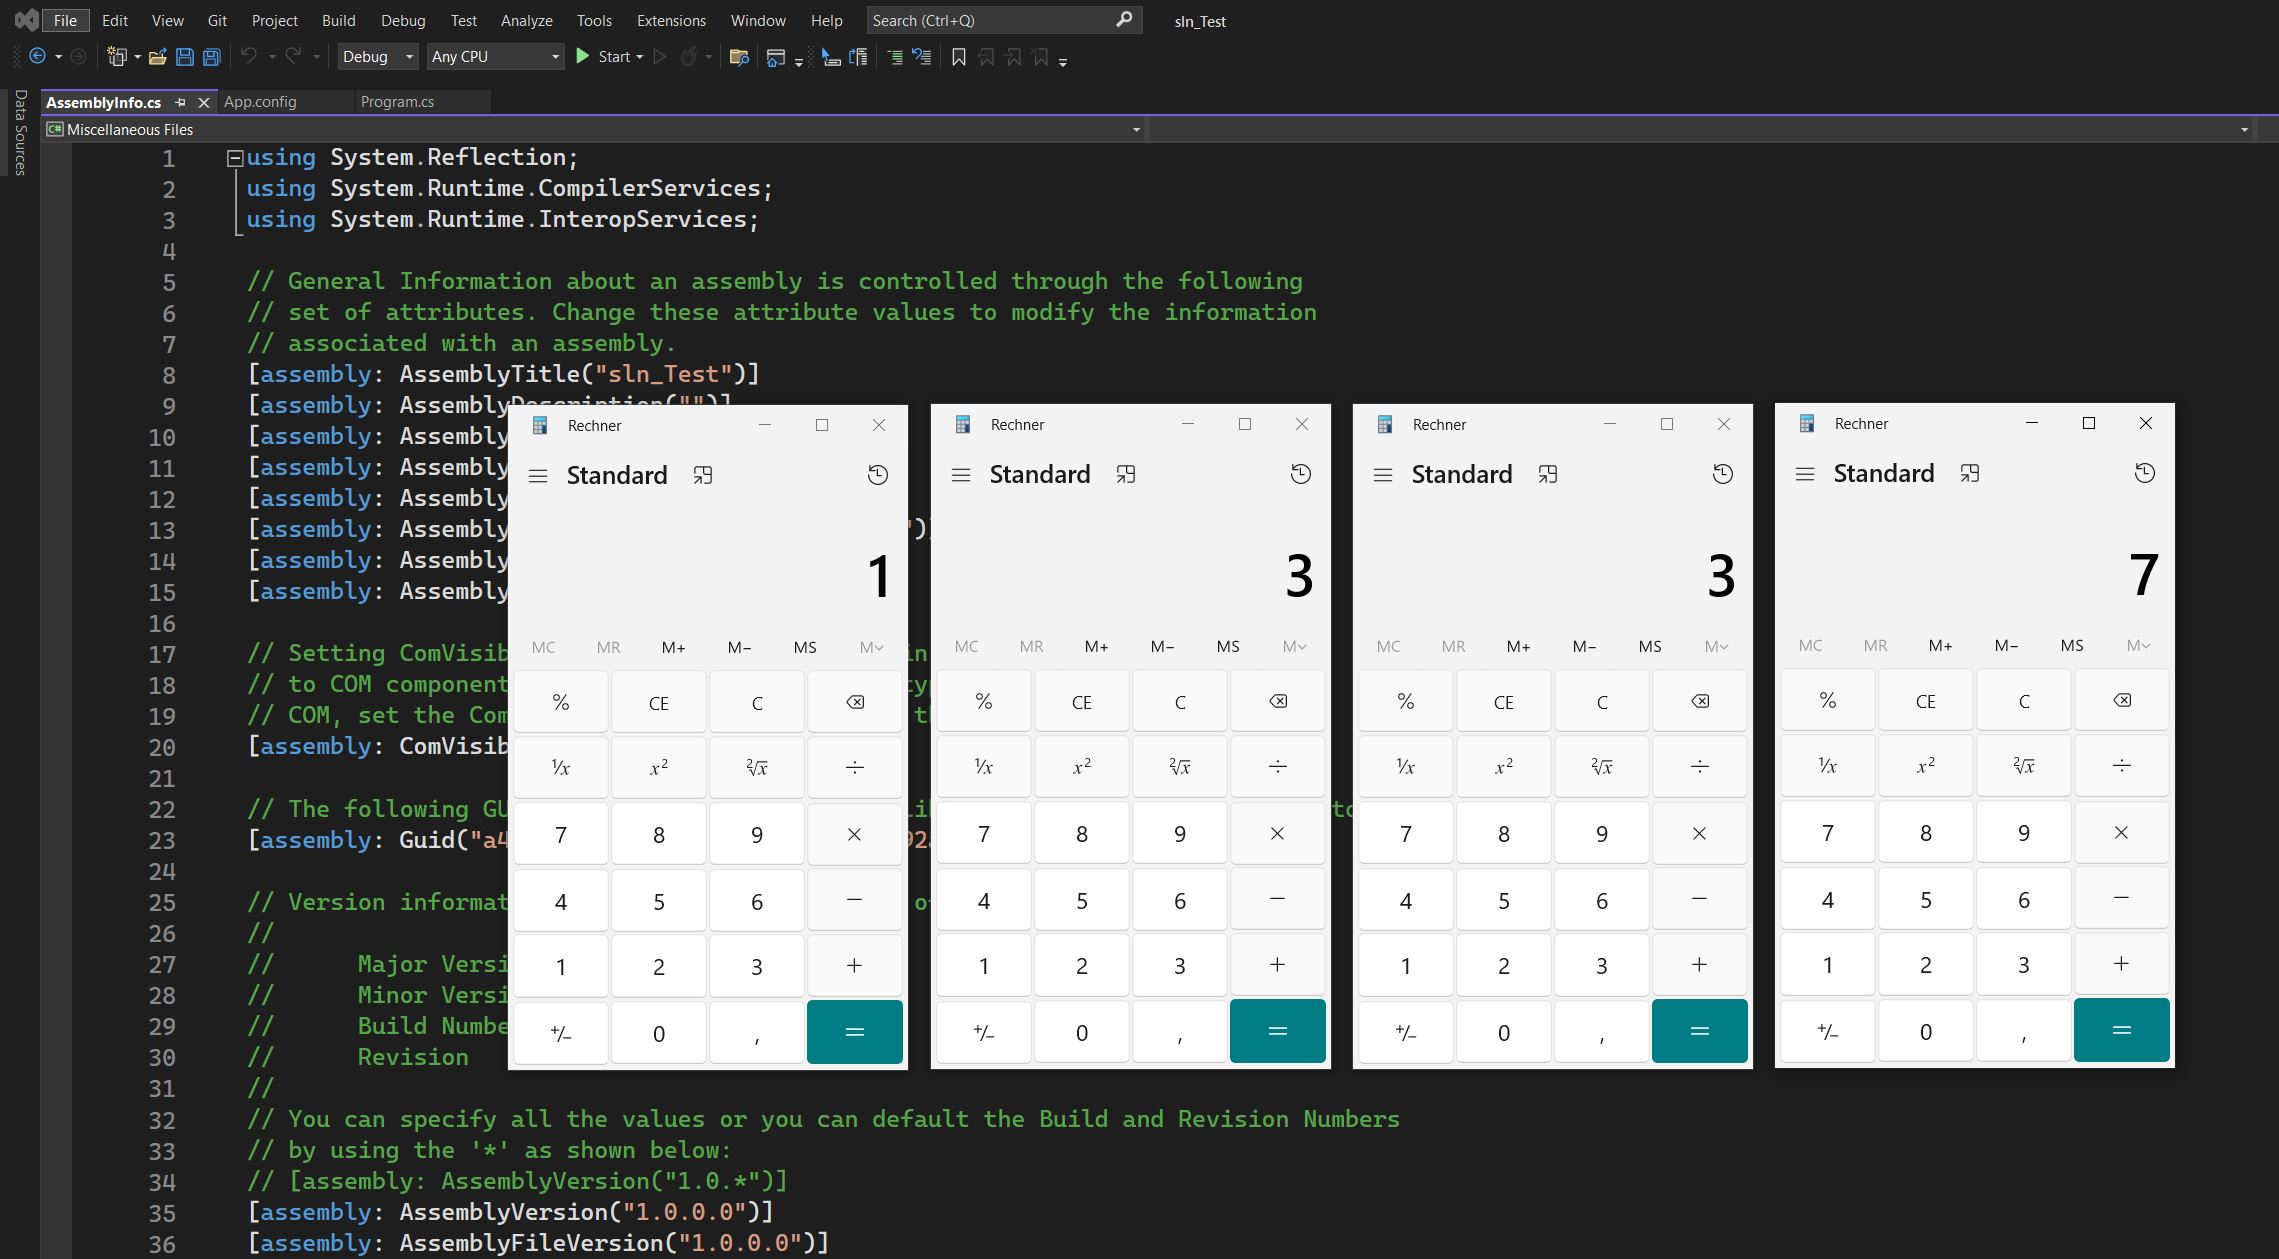Viewport: 2279px width, 1259px height.
Task: Click the Visual Studio logo icon
Action: click(27, 20)
